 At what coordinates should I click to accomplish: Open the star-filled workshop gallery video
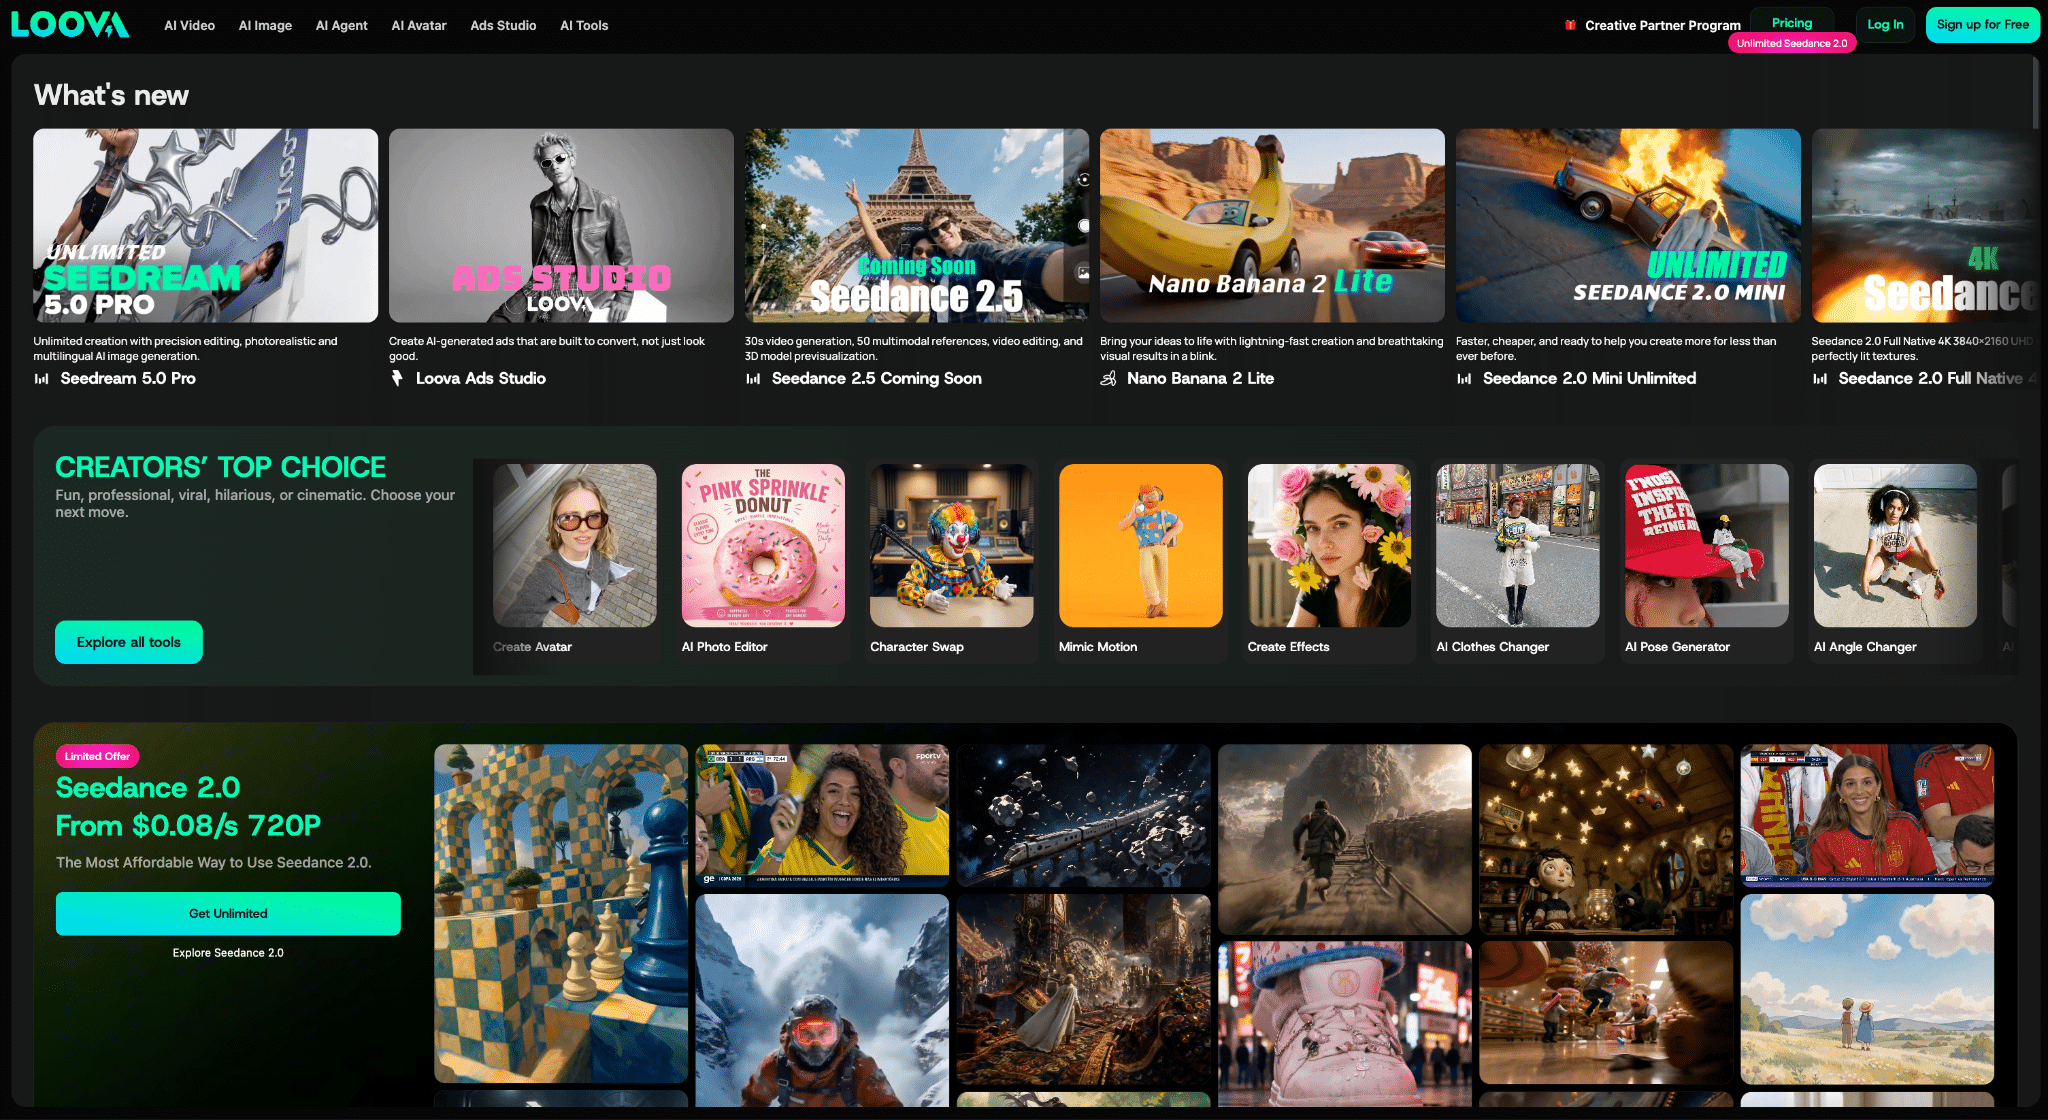click(x=1606, y=839)
